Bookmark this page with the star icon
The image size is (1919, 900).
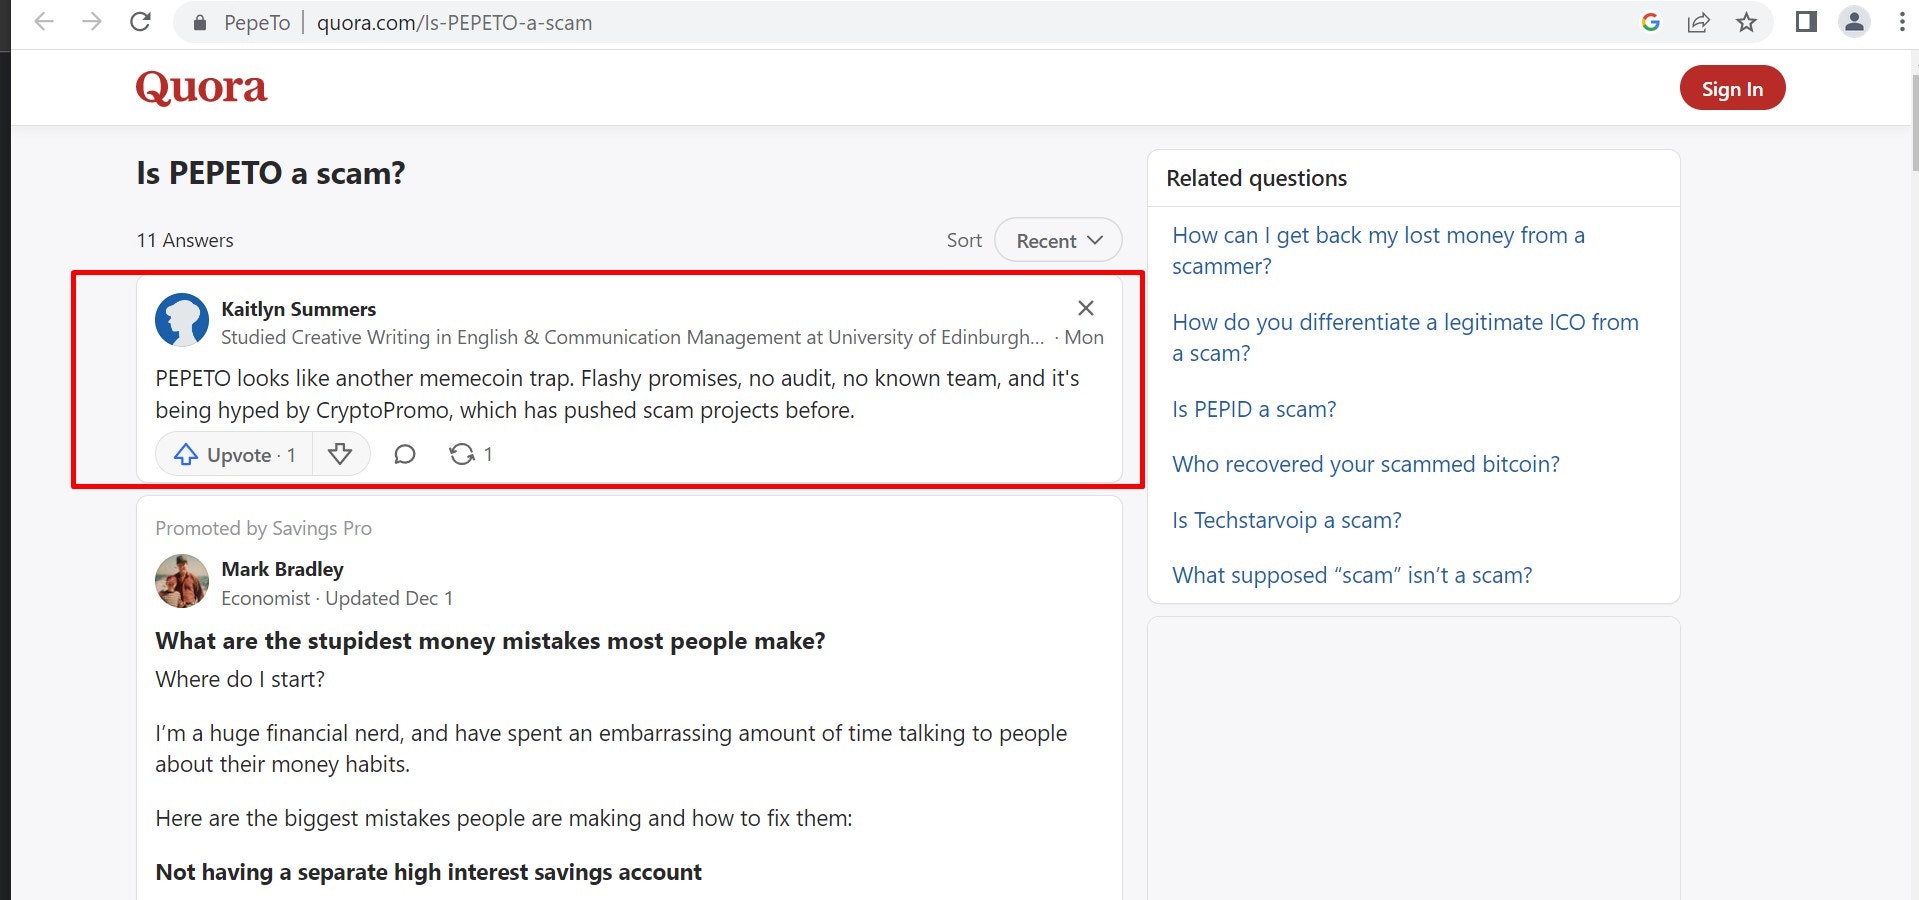point(1746,22)
